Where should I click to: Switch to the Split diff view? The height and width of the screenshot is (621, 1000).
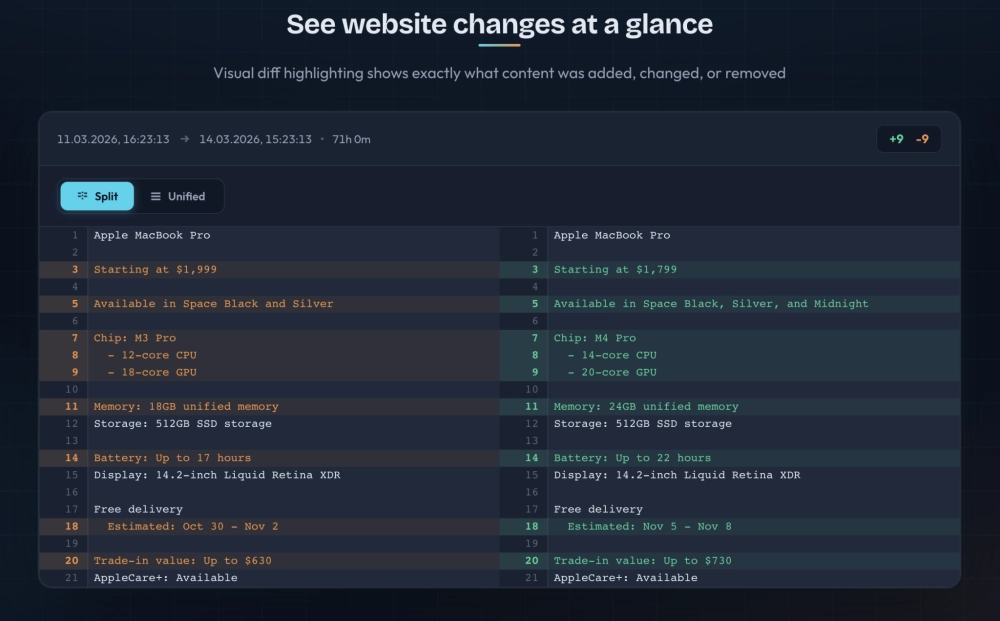coord(97,196)
